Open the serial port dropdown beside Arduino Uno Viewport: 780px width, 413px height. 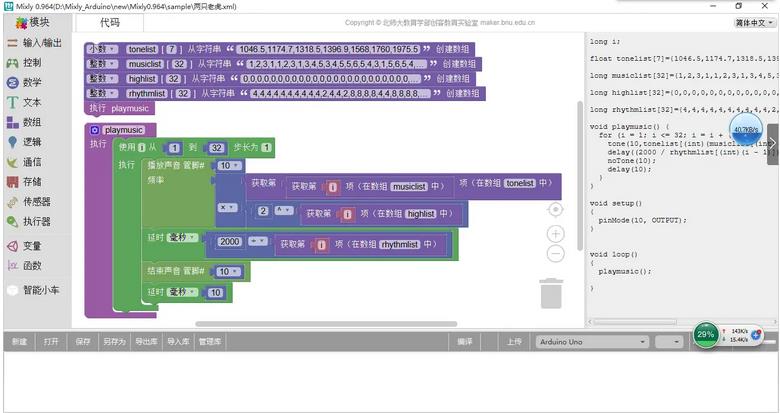[669, 342]
